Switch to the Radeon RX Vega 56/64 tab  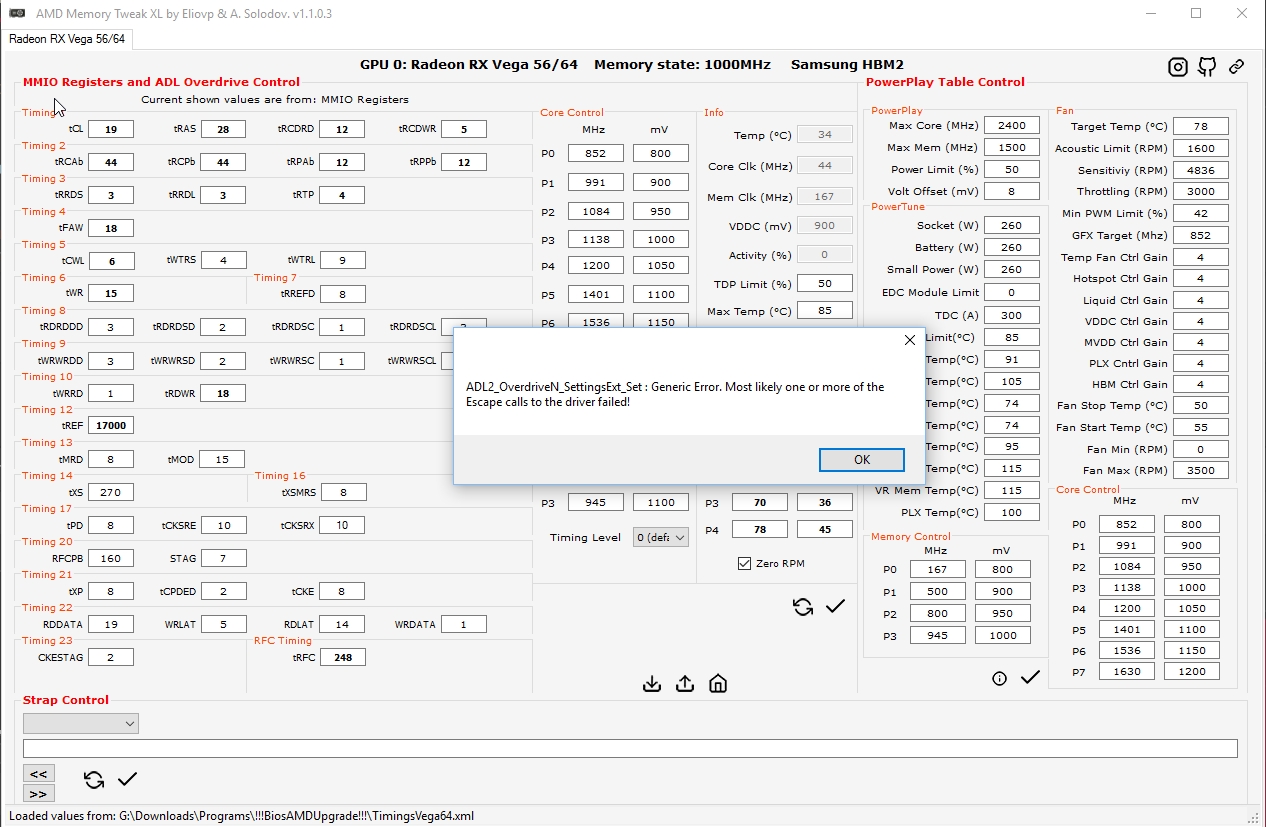66,39
